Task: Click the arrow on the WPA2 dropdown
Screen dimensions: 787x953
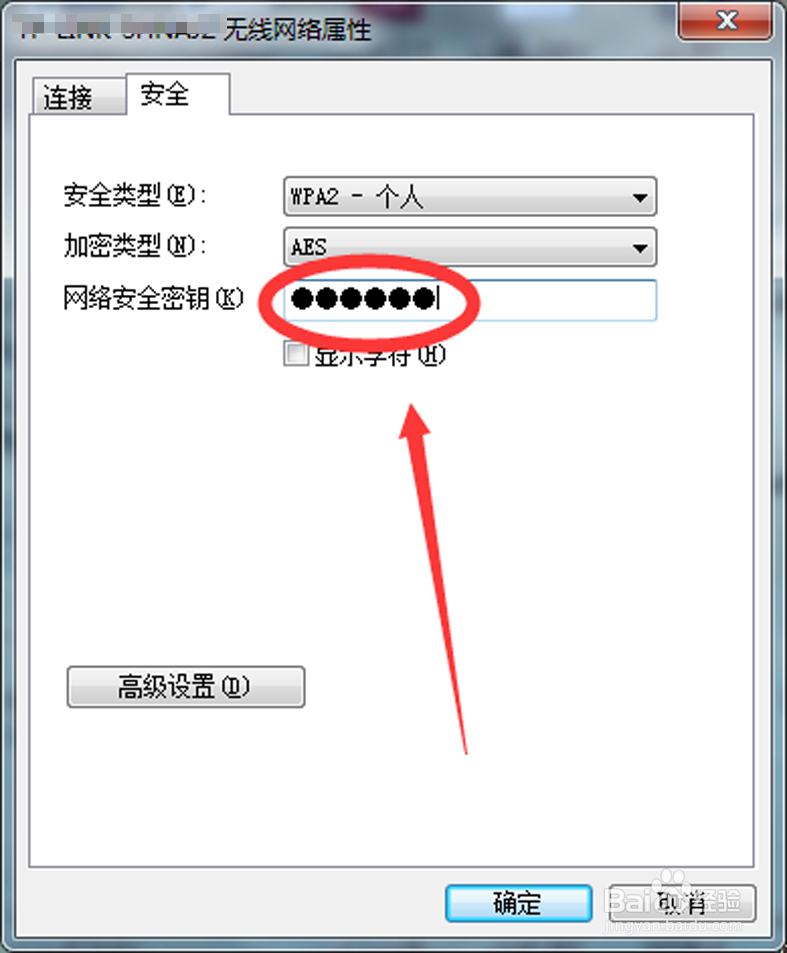Action: (639, 197)
